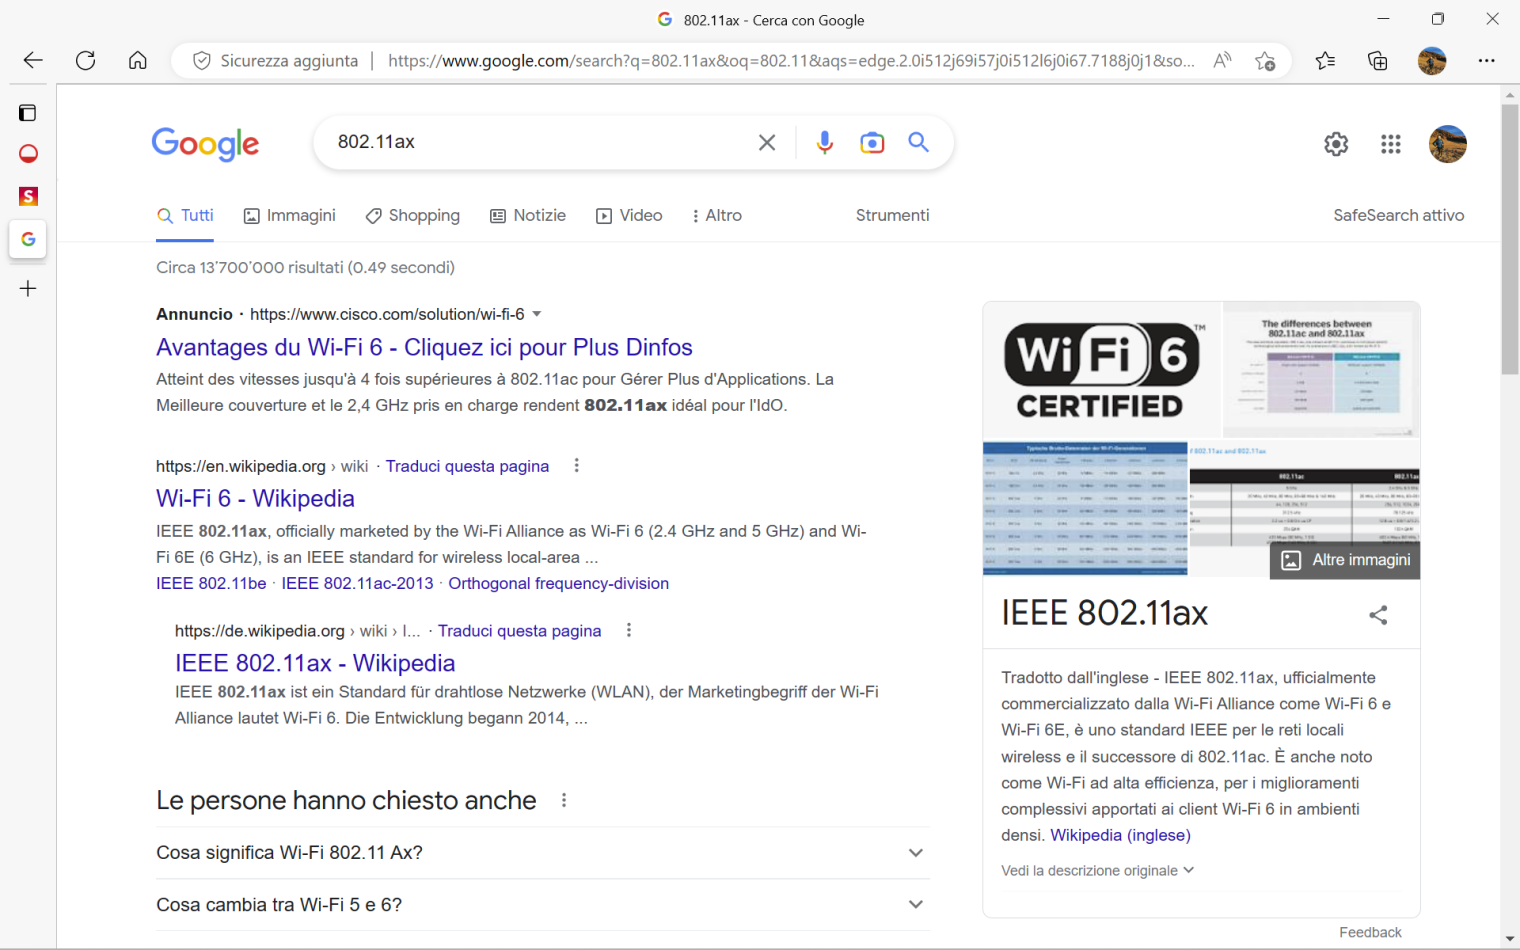The height and width of the screenshot is (950, 1520).
Task: Click the "Altre immagini" button
Action: coord(1346,560)
